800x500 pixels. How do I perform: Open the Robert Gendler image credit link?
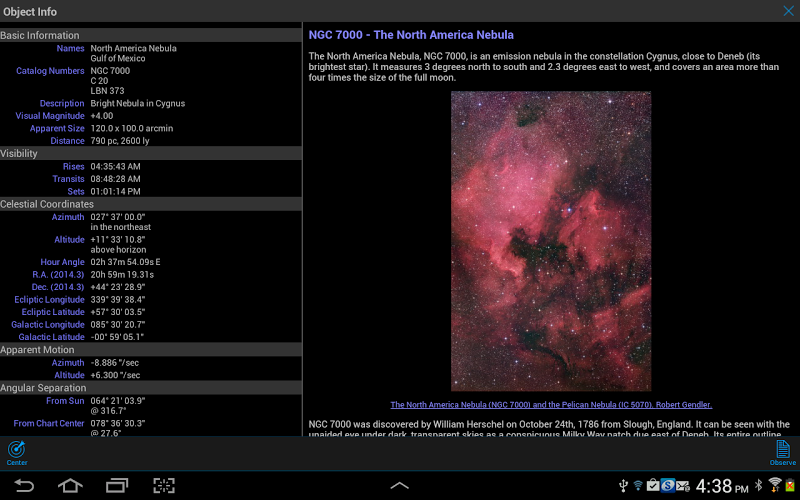click(551, 405)
